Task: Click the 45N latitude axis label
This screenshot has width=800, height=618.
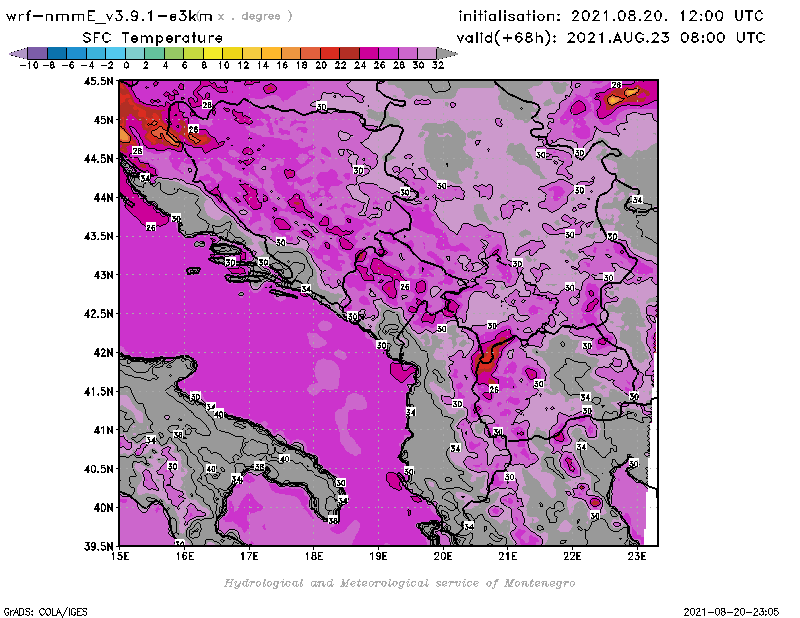Action: [x=103, y=120]
